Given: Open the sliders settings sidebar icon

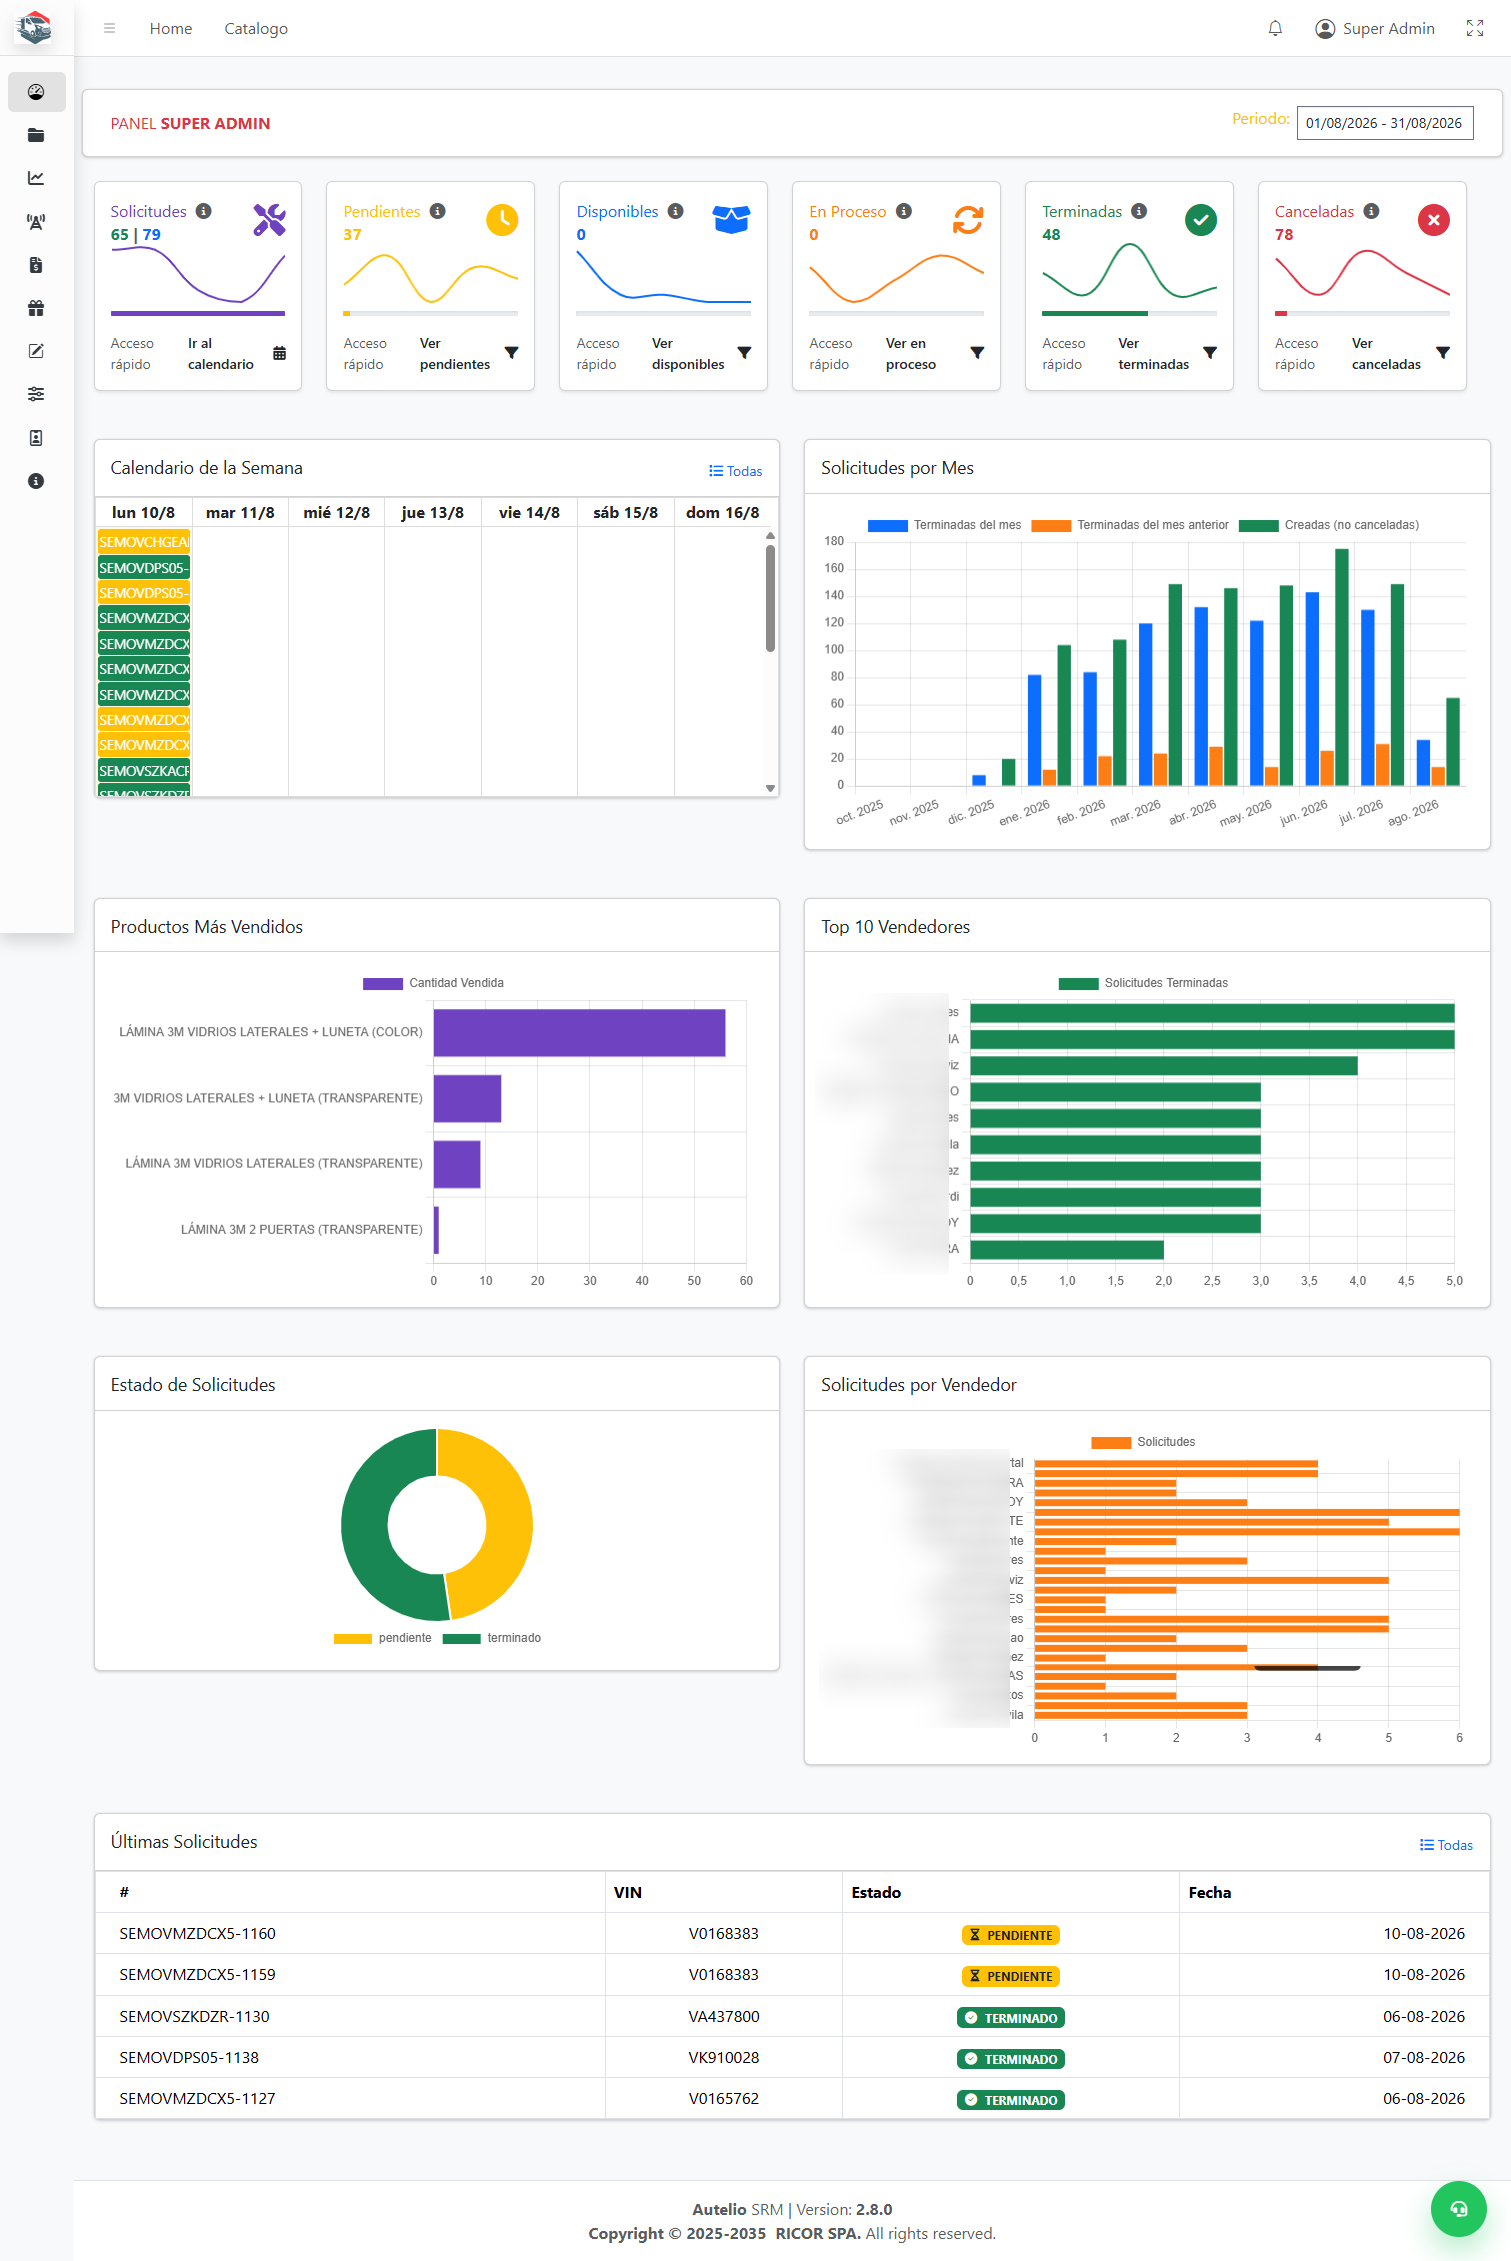Looking at the screenshot, I should click(36, 394).
